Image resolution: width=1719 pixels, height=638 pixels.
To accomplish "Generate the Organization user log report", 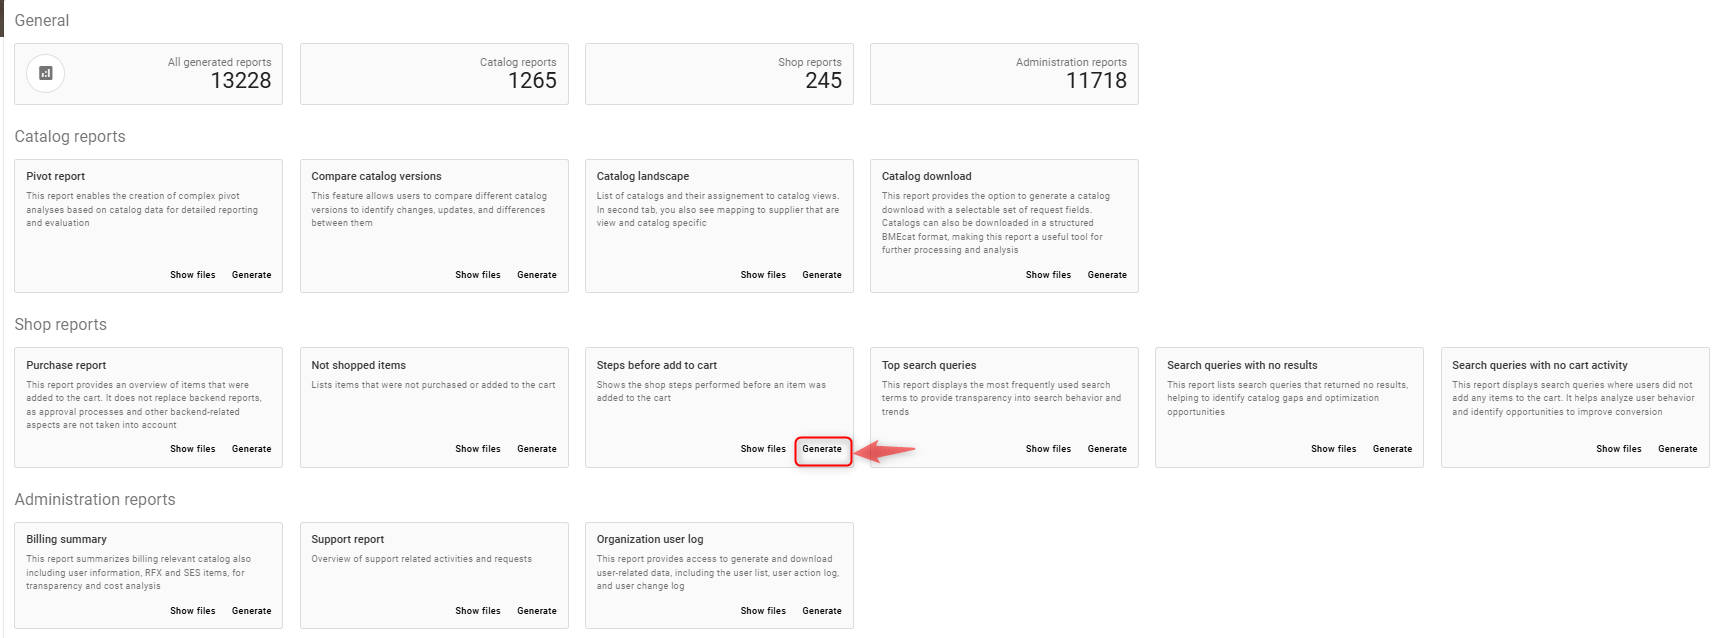I will coord(822,611).
